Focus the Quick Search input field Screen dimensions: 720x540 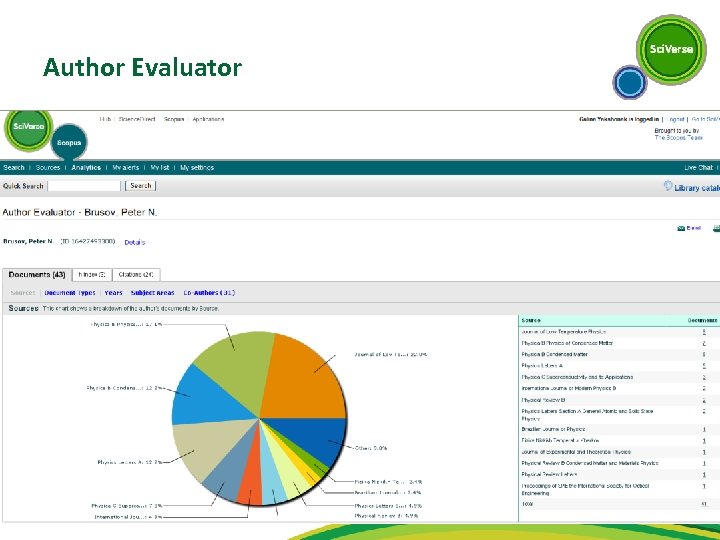[x=84, y=186]
